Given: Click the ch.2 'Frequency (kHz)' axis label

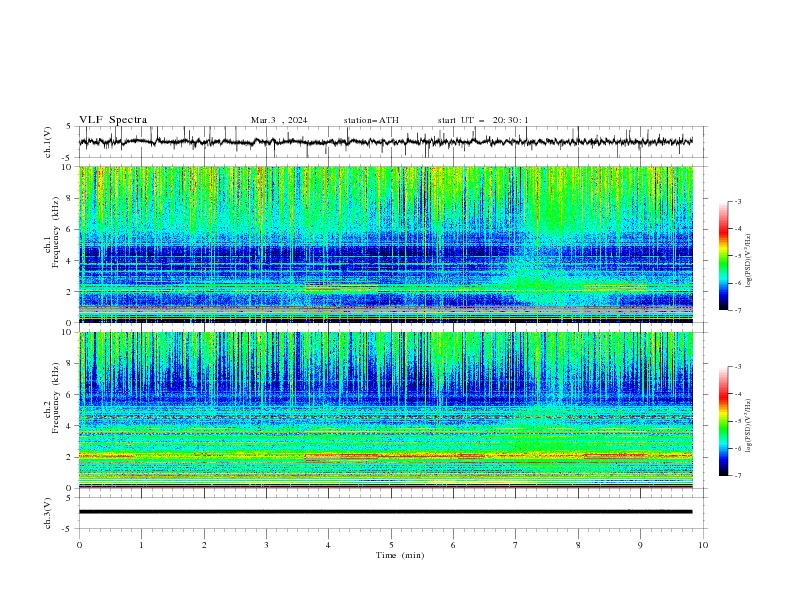Looking at the screenshot, I should click(x=56, y=398).
